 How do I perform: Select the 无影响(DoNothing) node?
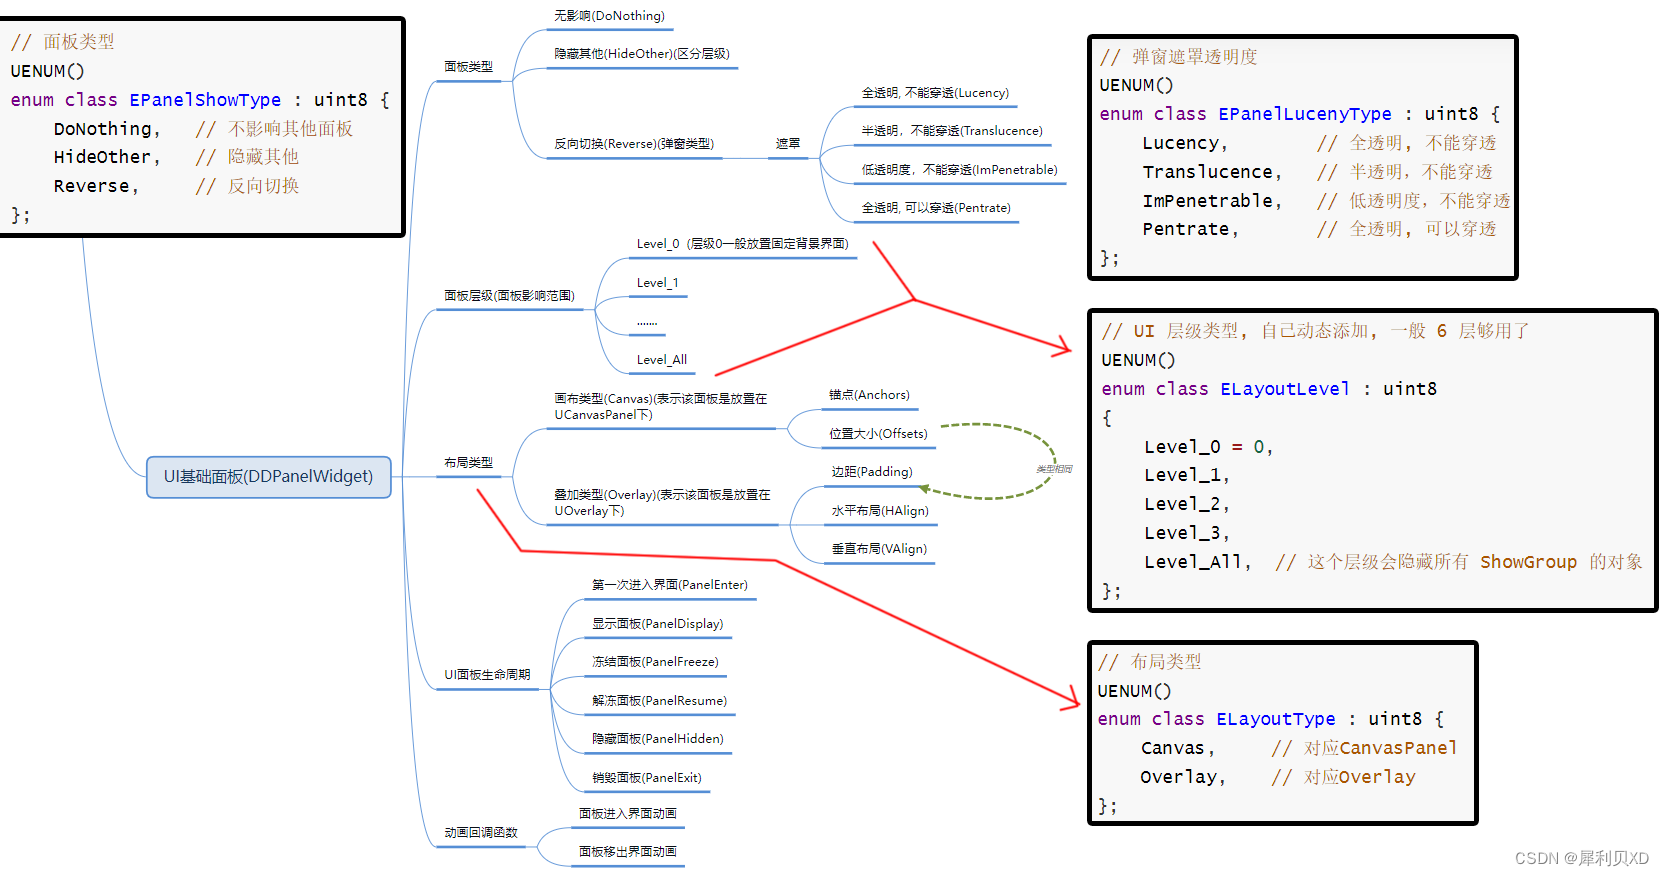tap(609, 16)
